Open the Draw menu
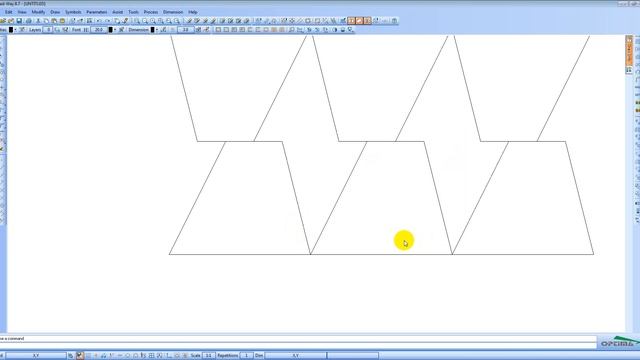 55,12
